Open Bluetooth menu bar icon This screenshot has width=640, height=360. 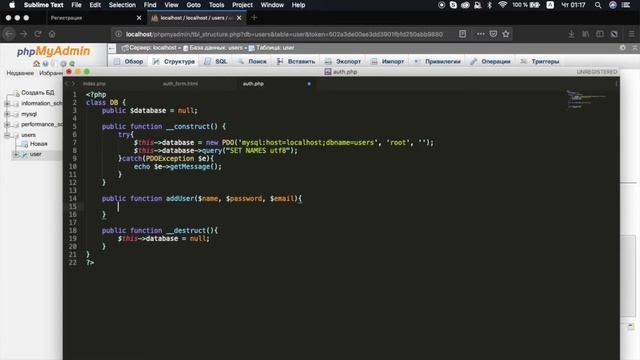click(489, 5)
